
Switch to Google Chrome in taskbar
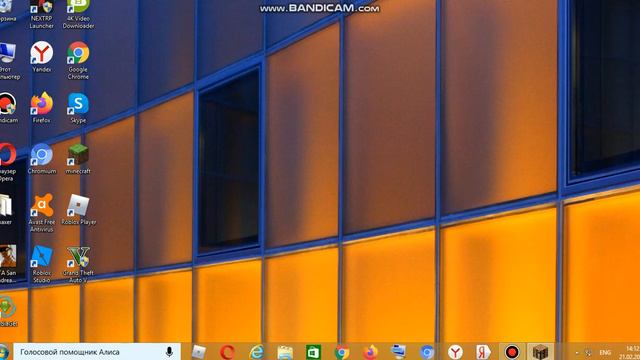click(342, 352)
